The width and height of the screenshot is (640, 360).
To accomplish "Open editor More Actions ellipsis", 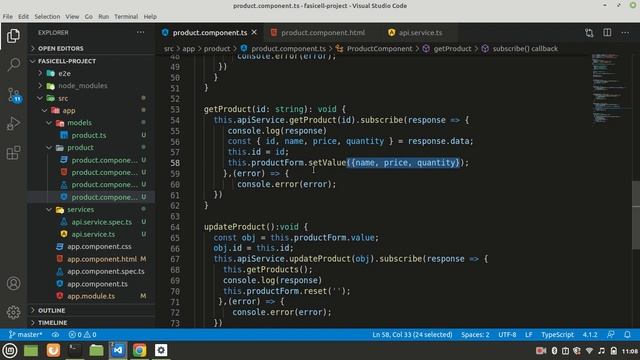I will tap(625, 33).
